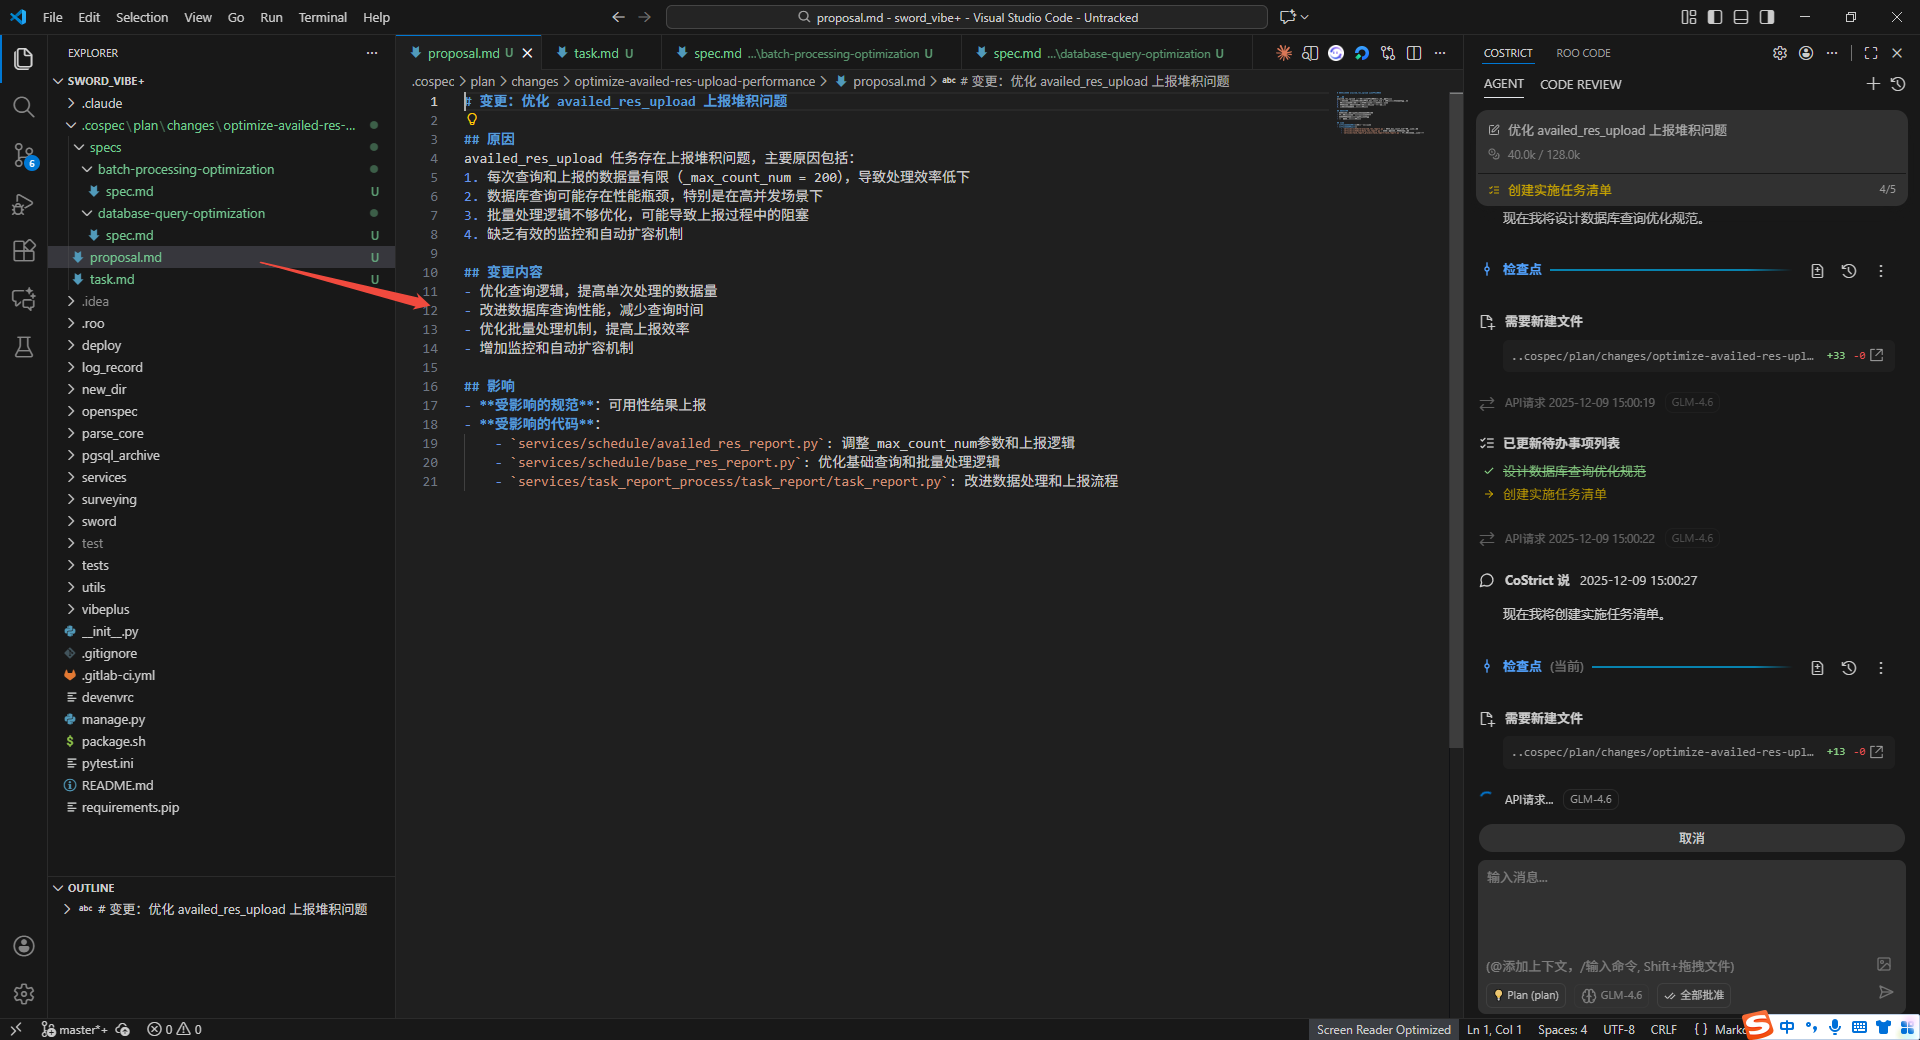This screenshot has height=1040, width=1920.
Task: Expand the deploy folder in Explorer
Action: [101, 345]
